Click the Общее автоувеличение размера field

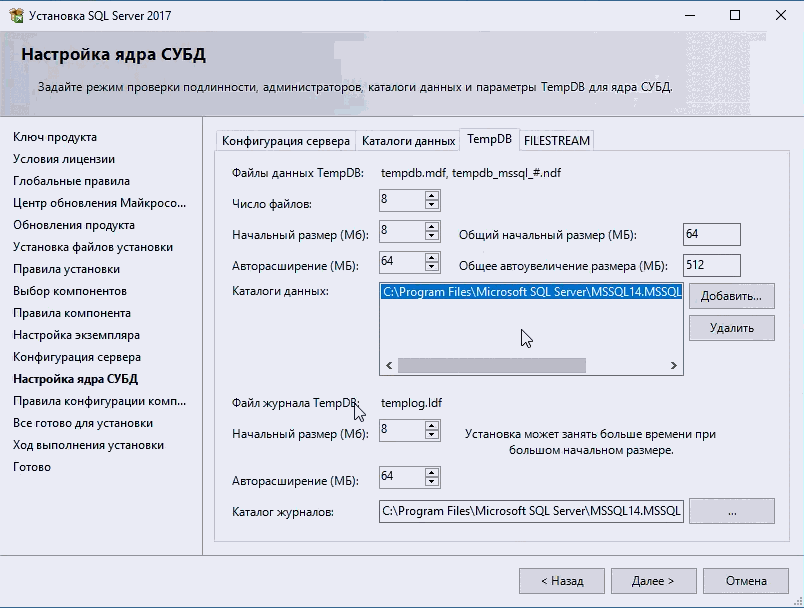click(x=712, y=266)
